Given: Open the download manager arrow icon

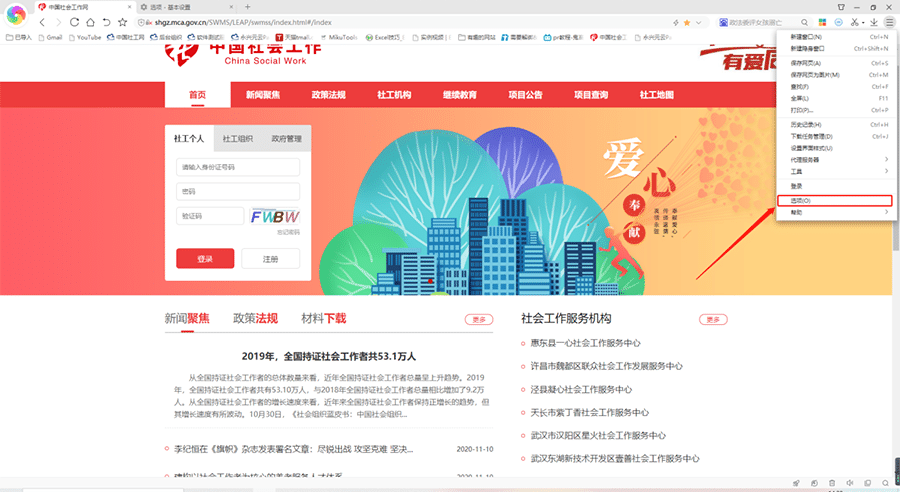Looking at the screenshot, I should click(873, 21).
